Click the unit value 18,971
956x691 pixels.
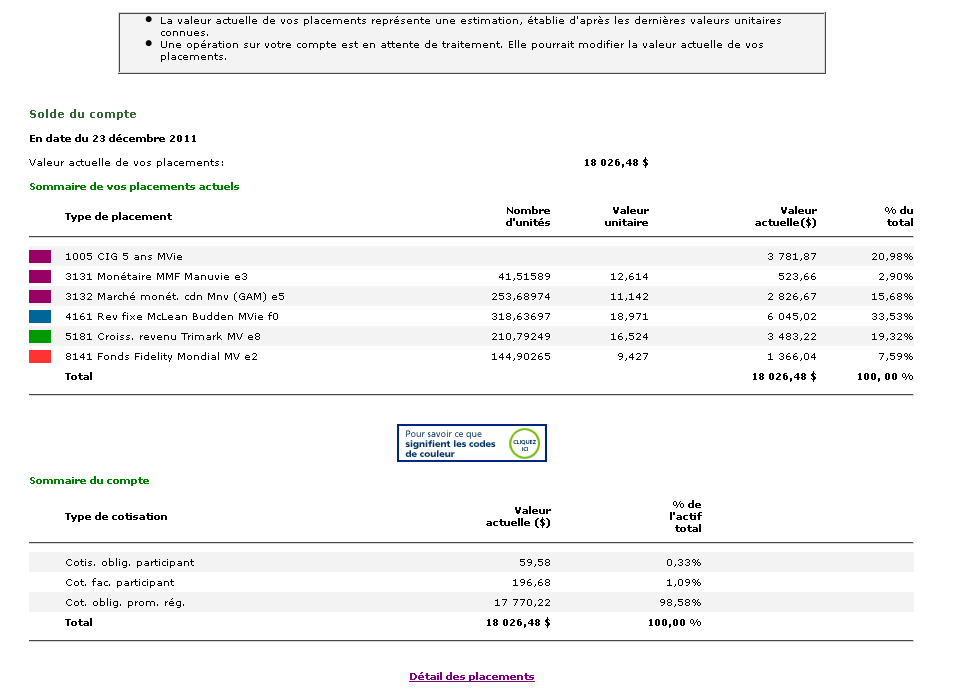[629, 317]
